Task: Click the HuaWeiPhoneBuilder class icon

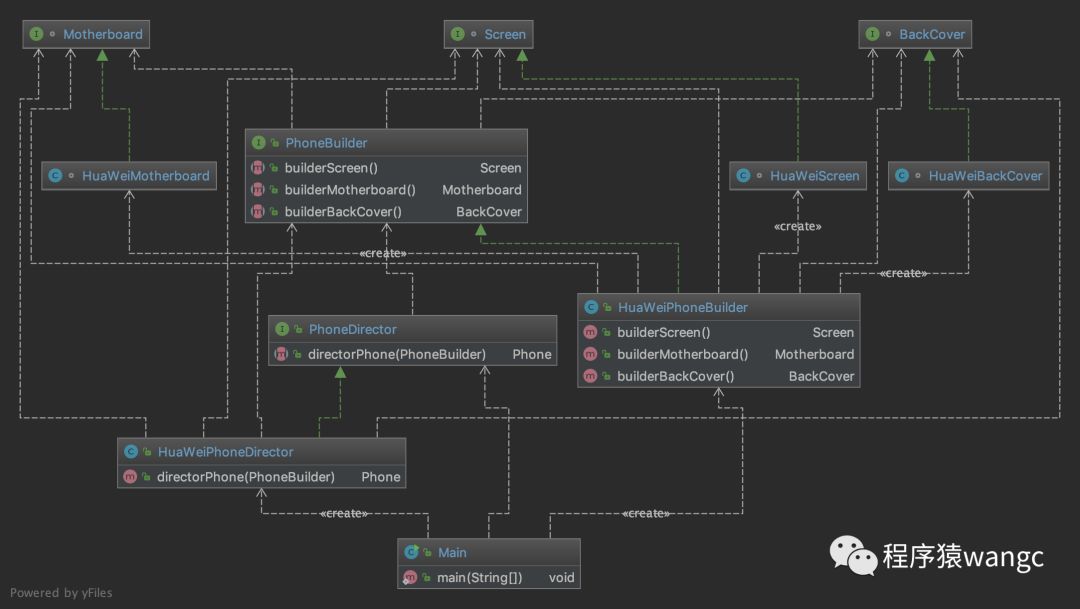Action: click(x=591, y=307)
